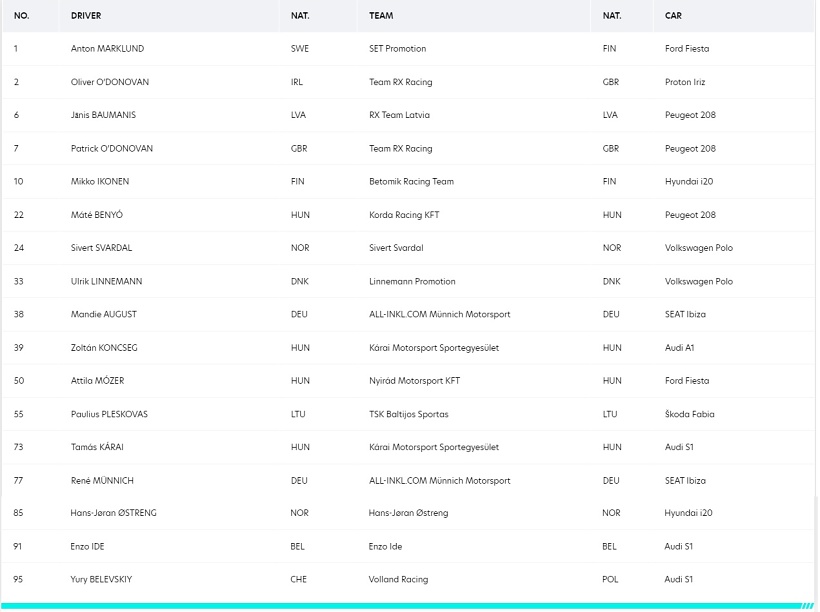This screenshot has width=820, height=612.
Task: Click team name Korda Racing KFT
Action: click(404, 215)
